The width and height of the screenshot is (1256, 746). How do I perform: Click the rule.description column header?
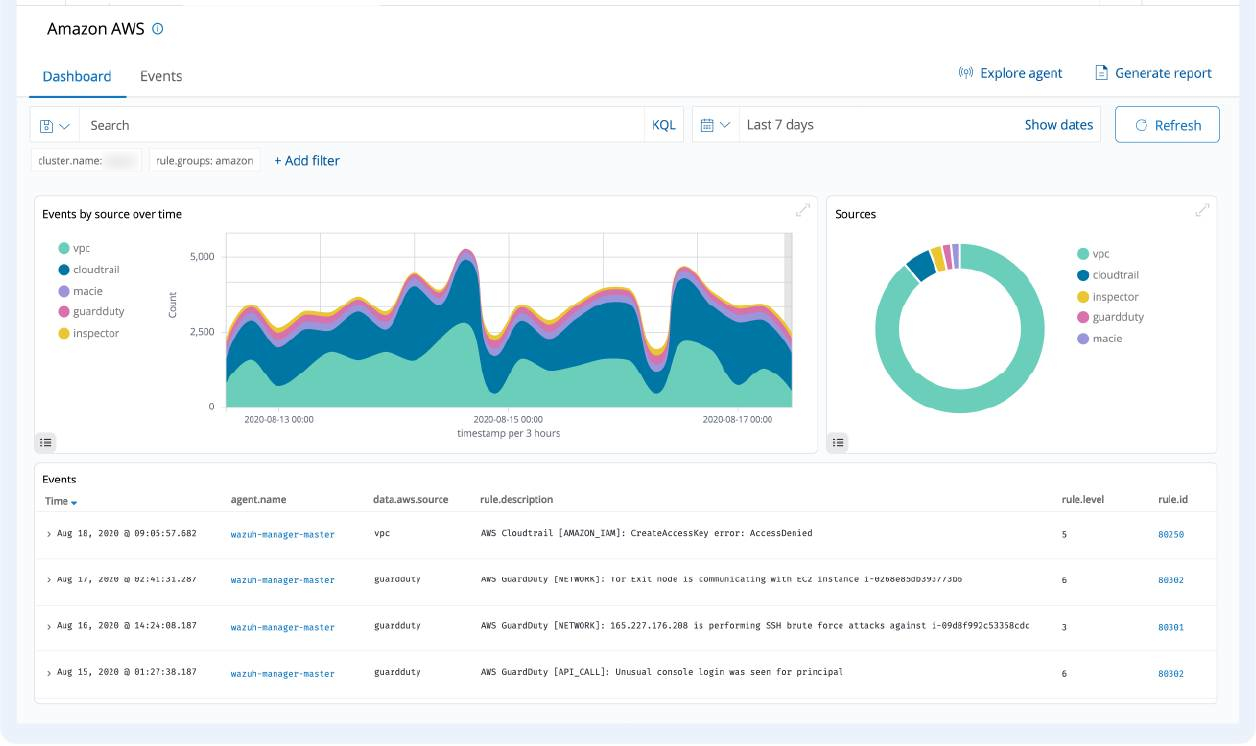click(x=517, y=499)
